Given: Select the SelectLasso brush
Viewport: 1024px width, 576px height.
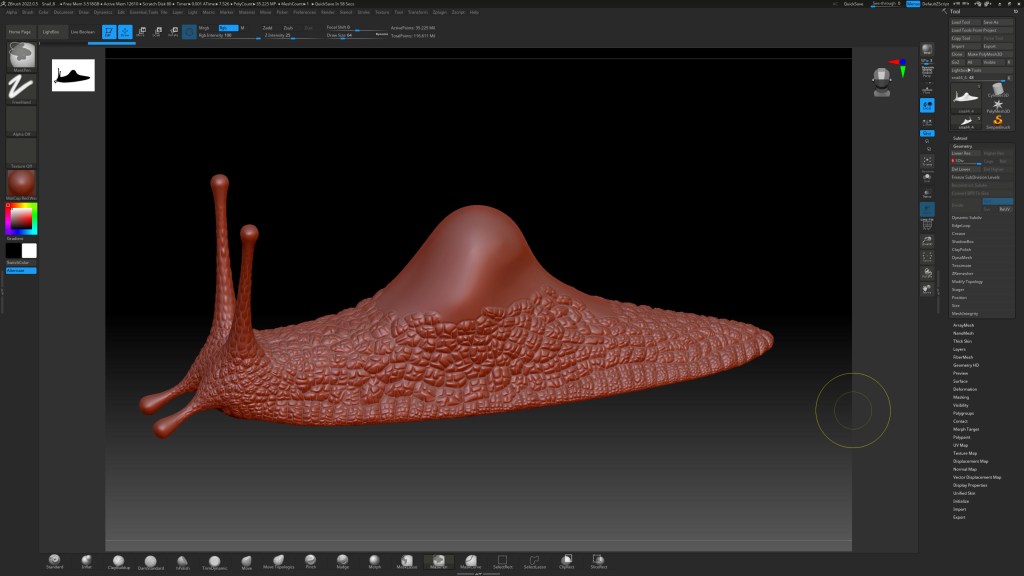Looking at the screenshot, I should [x=534, y=561].
